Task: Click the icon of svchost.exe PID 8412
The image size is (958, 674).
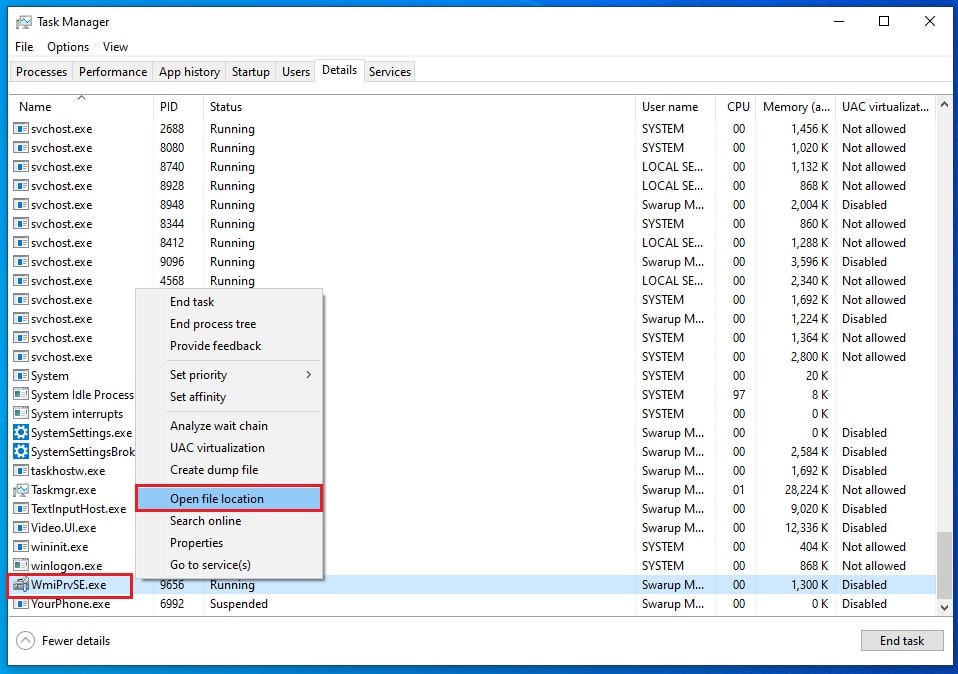Action: 21,243
